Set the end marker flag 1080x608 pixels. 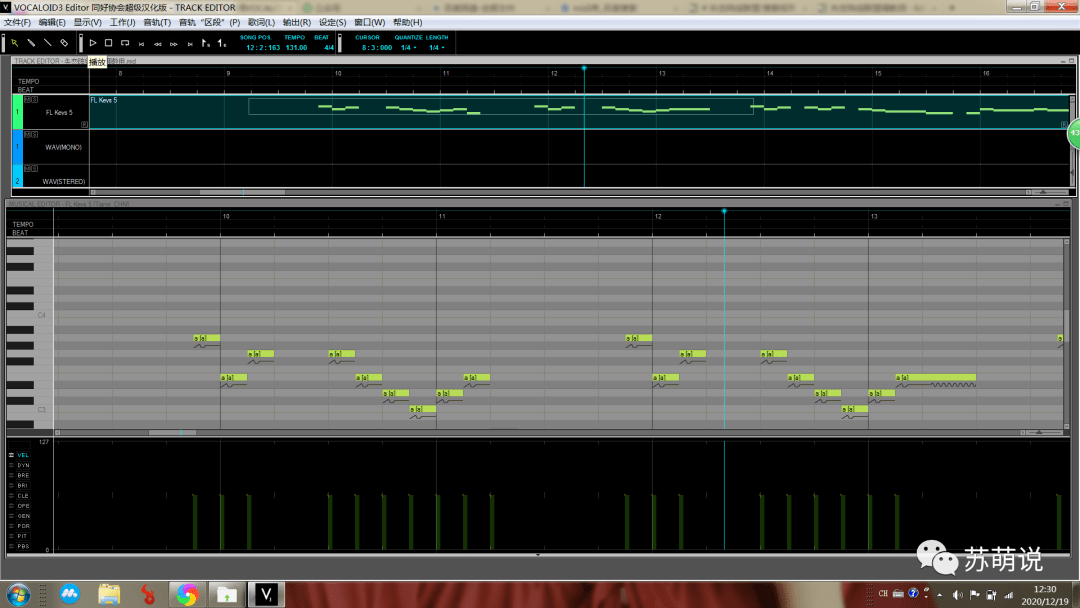coord(222,43)
